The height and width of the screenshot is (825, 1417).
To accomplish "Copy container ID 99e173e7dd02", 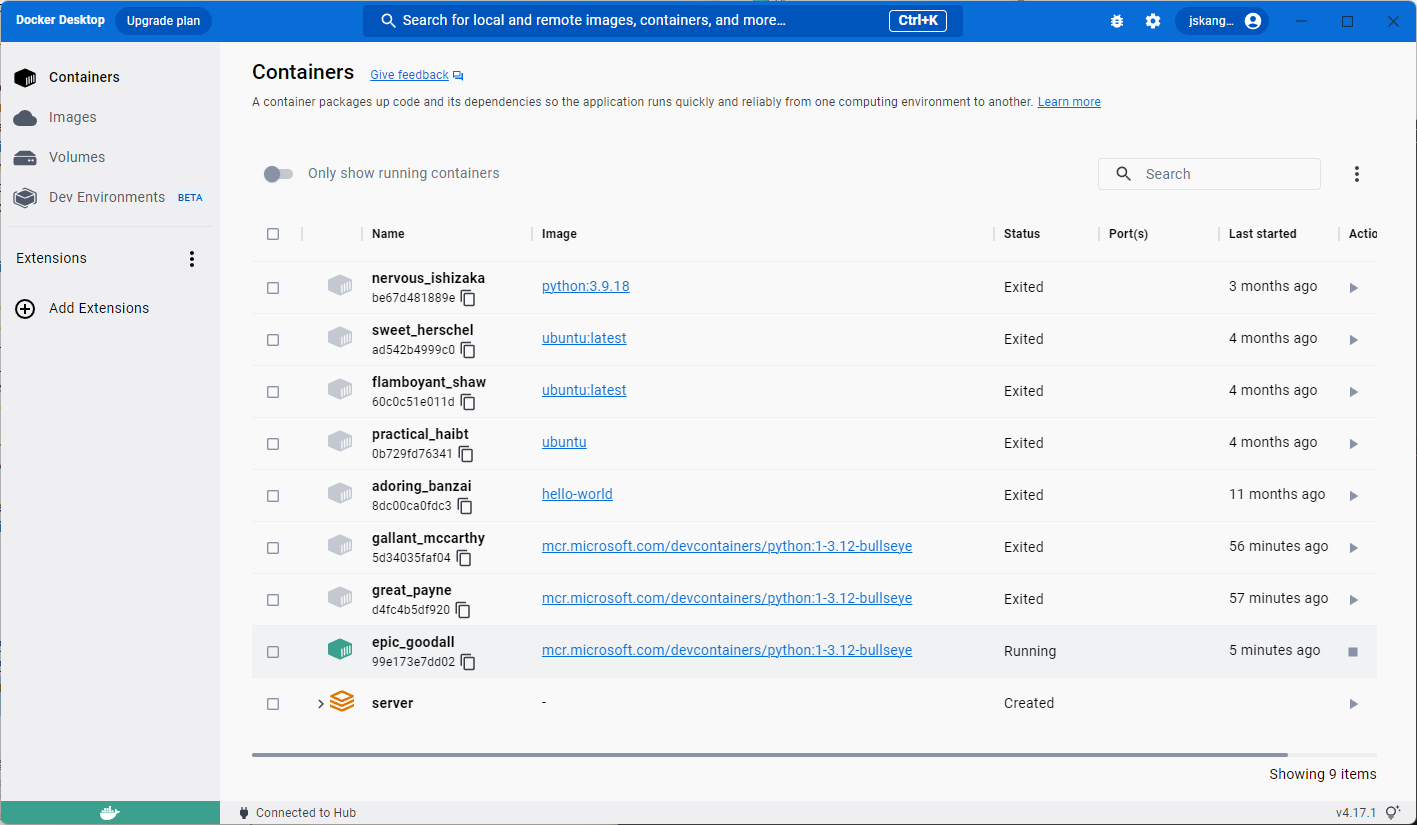I will click(x=468, y=662).
